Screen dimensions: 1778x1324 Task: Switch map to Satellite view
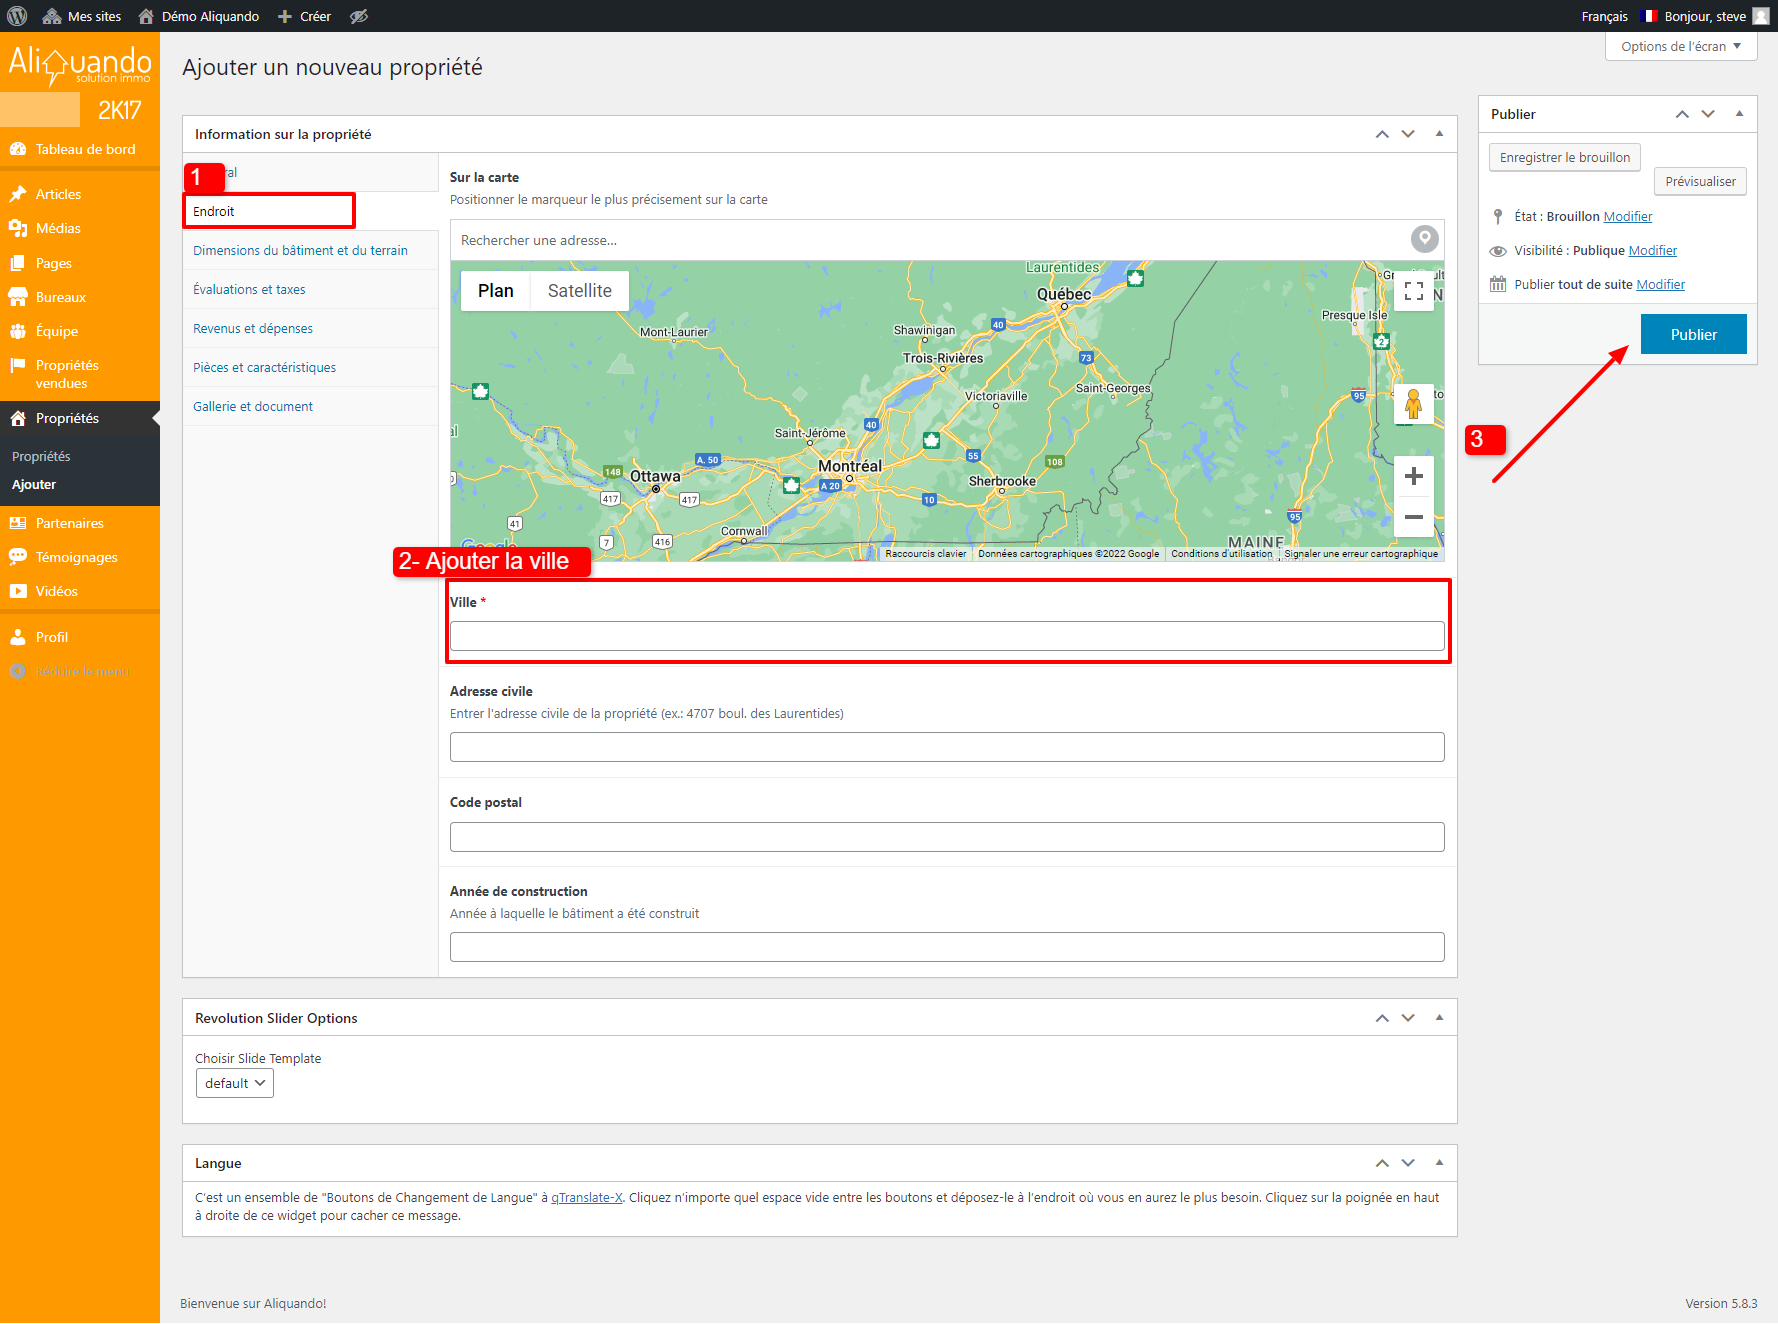pos(579,291)
